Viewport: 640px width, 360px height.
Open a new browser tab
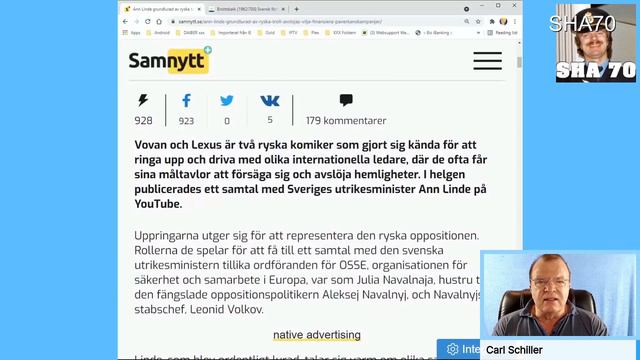[x=296, y=9]
